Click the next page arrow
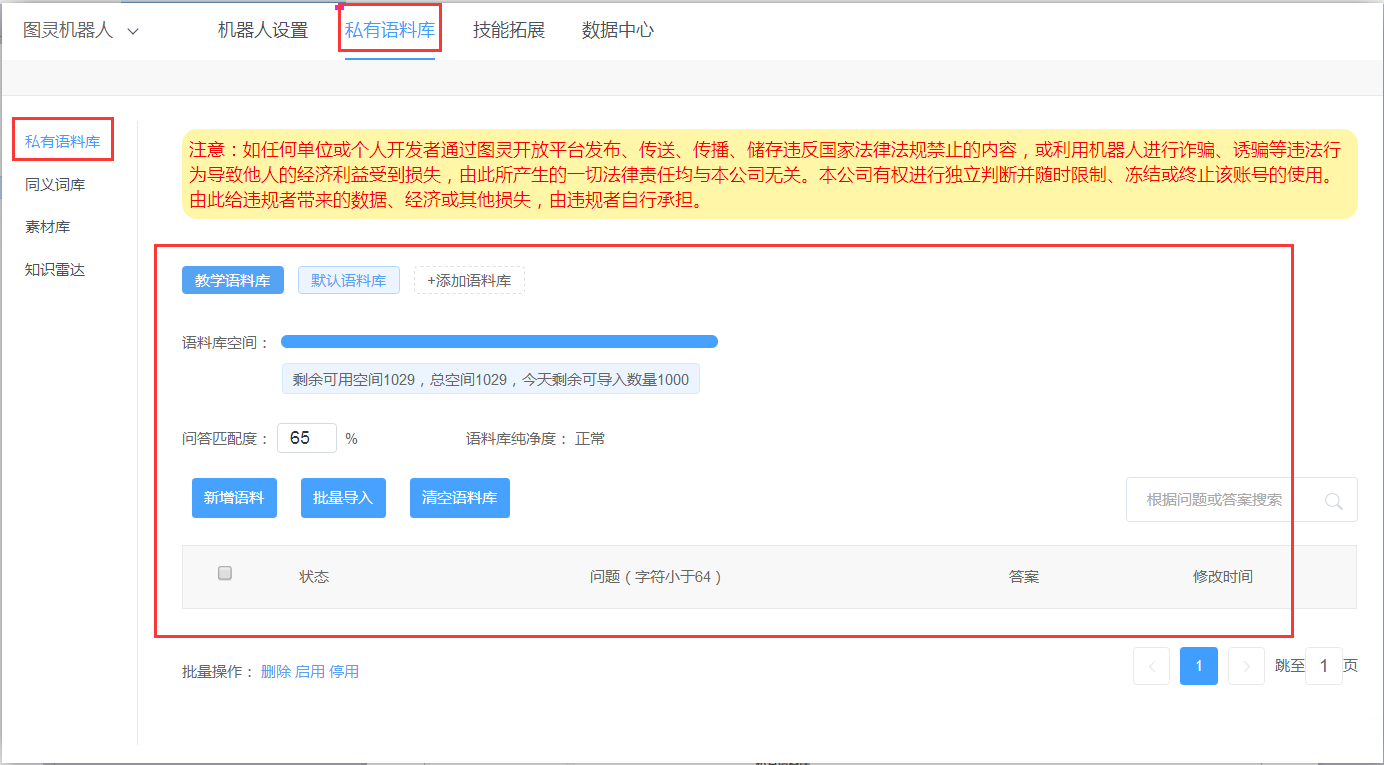 pos(1246,666)
